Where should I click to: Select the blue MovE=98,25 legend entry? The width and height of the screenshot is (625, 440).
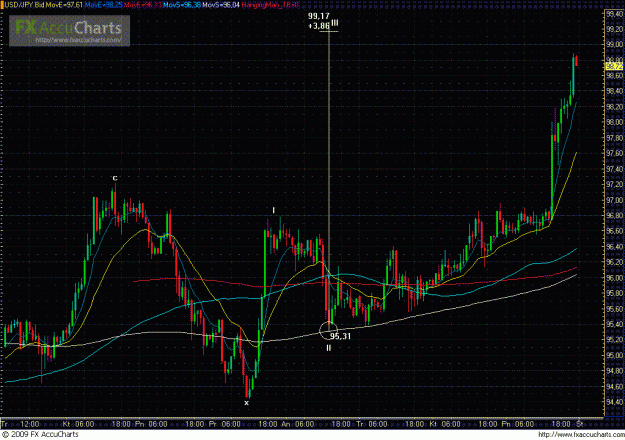pyautogui.click(x=104, y=5)
